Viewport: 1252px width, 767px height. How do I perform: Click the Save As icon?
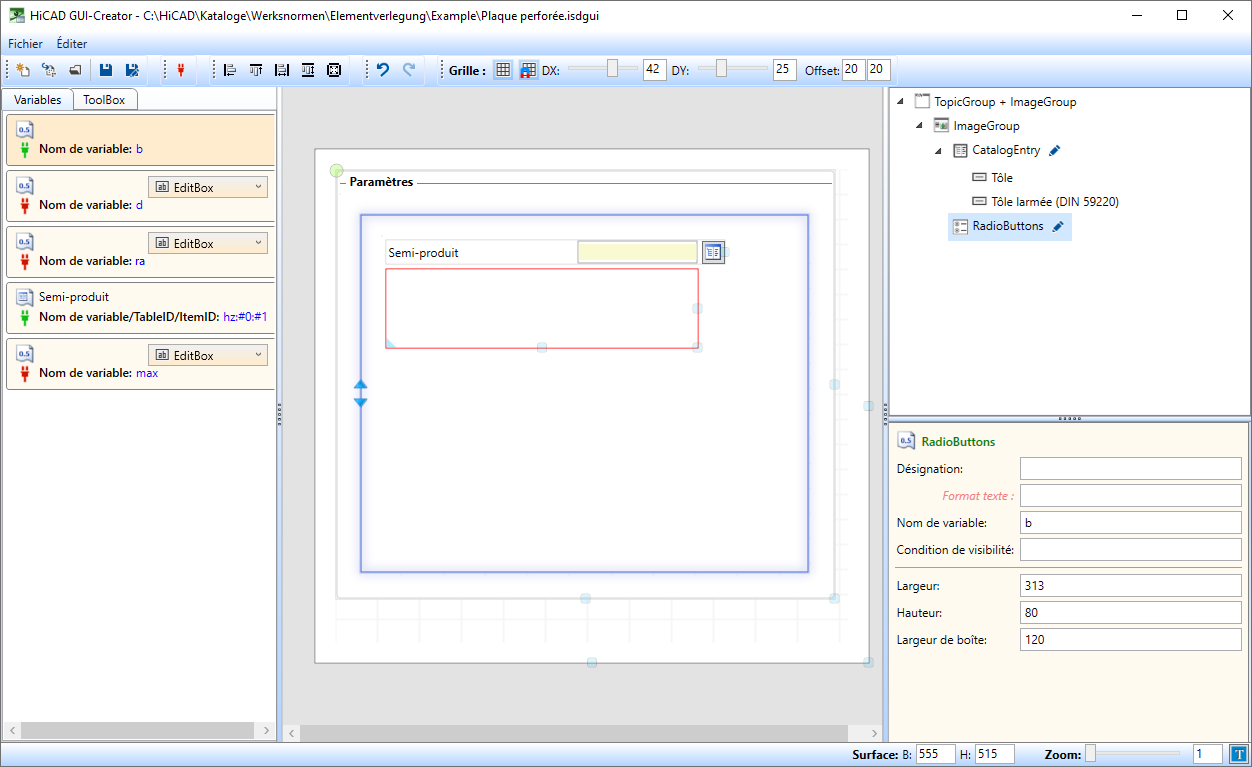pyautogui.click(x=132, y=70)
